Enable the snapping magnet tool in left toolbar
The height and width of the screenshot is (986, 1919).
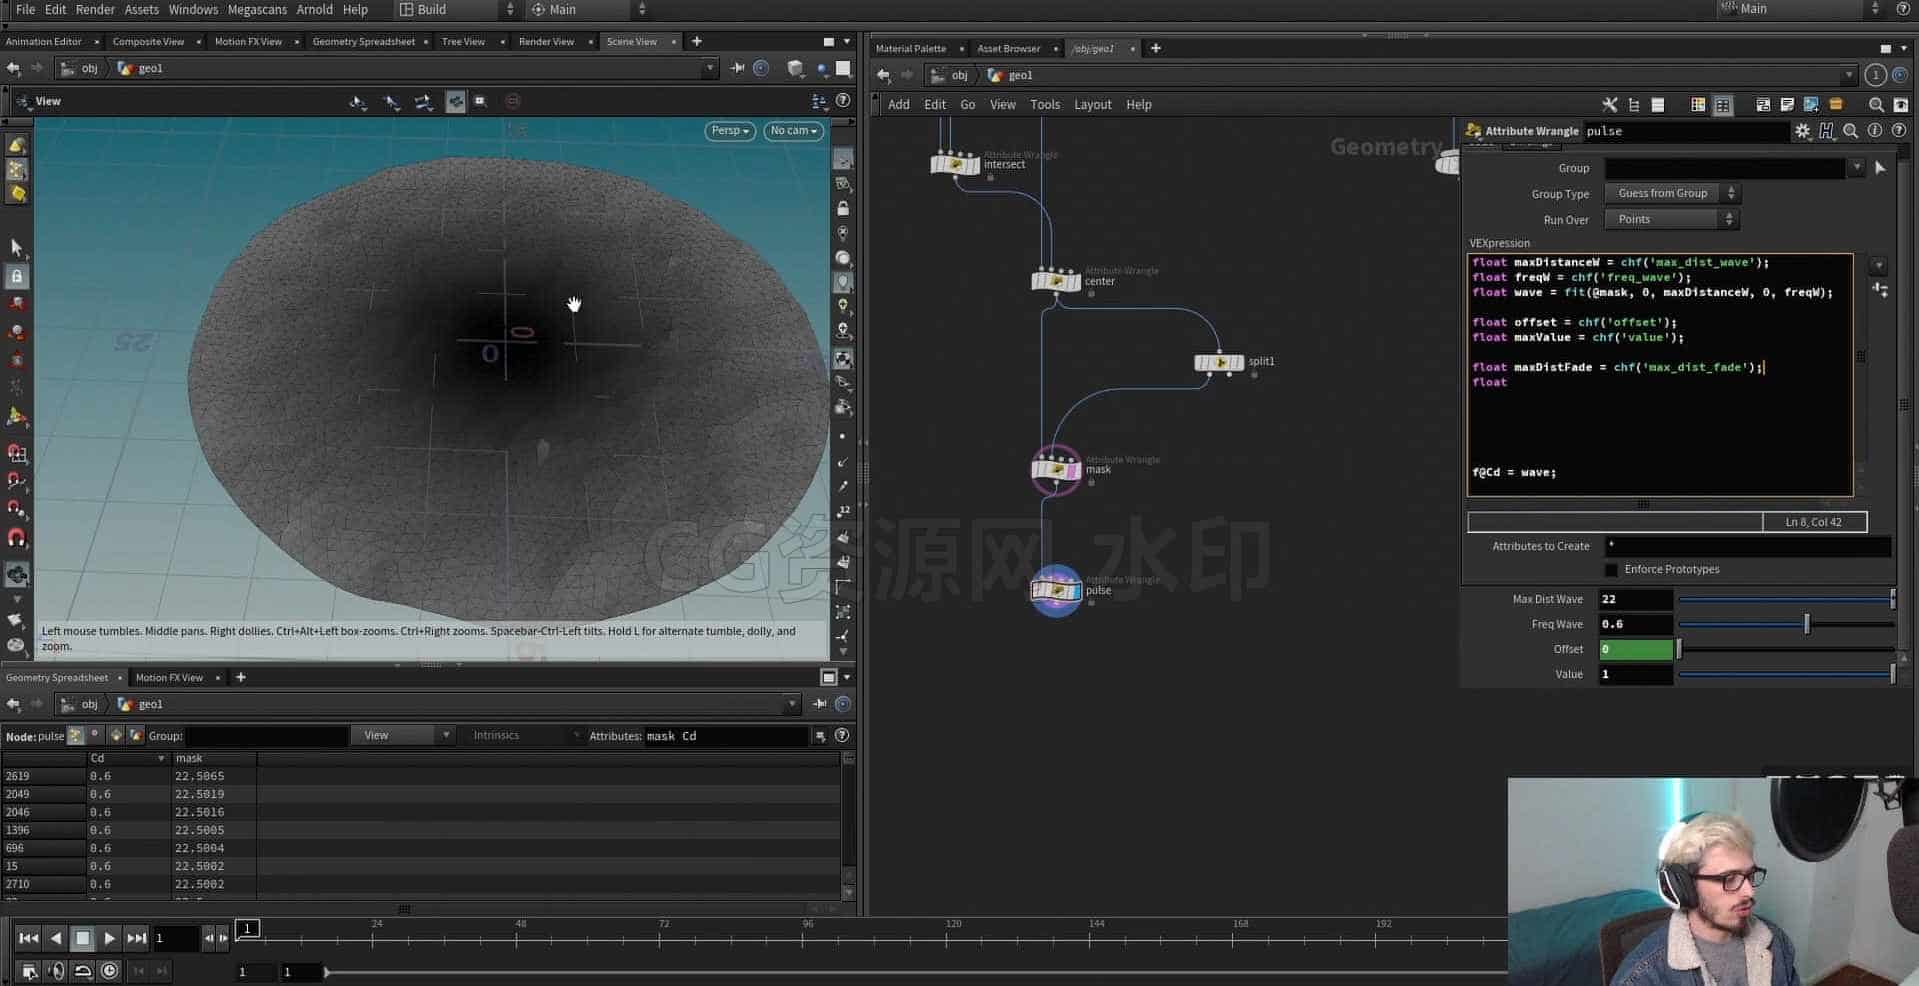click(17, 538)
